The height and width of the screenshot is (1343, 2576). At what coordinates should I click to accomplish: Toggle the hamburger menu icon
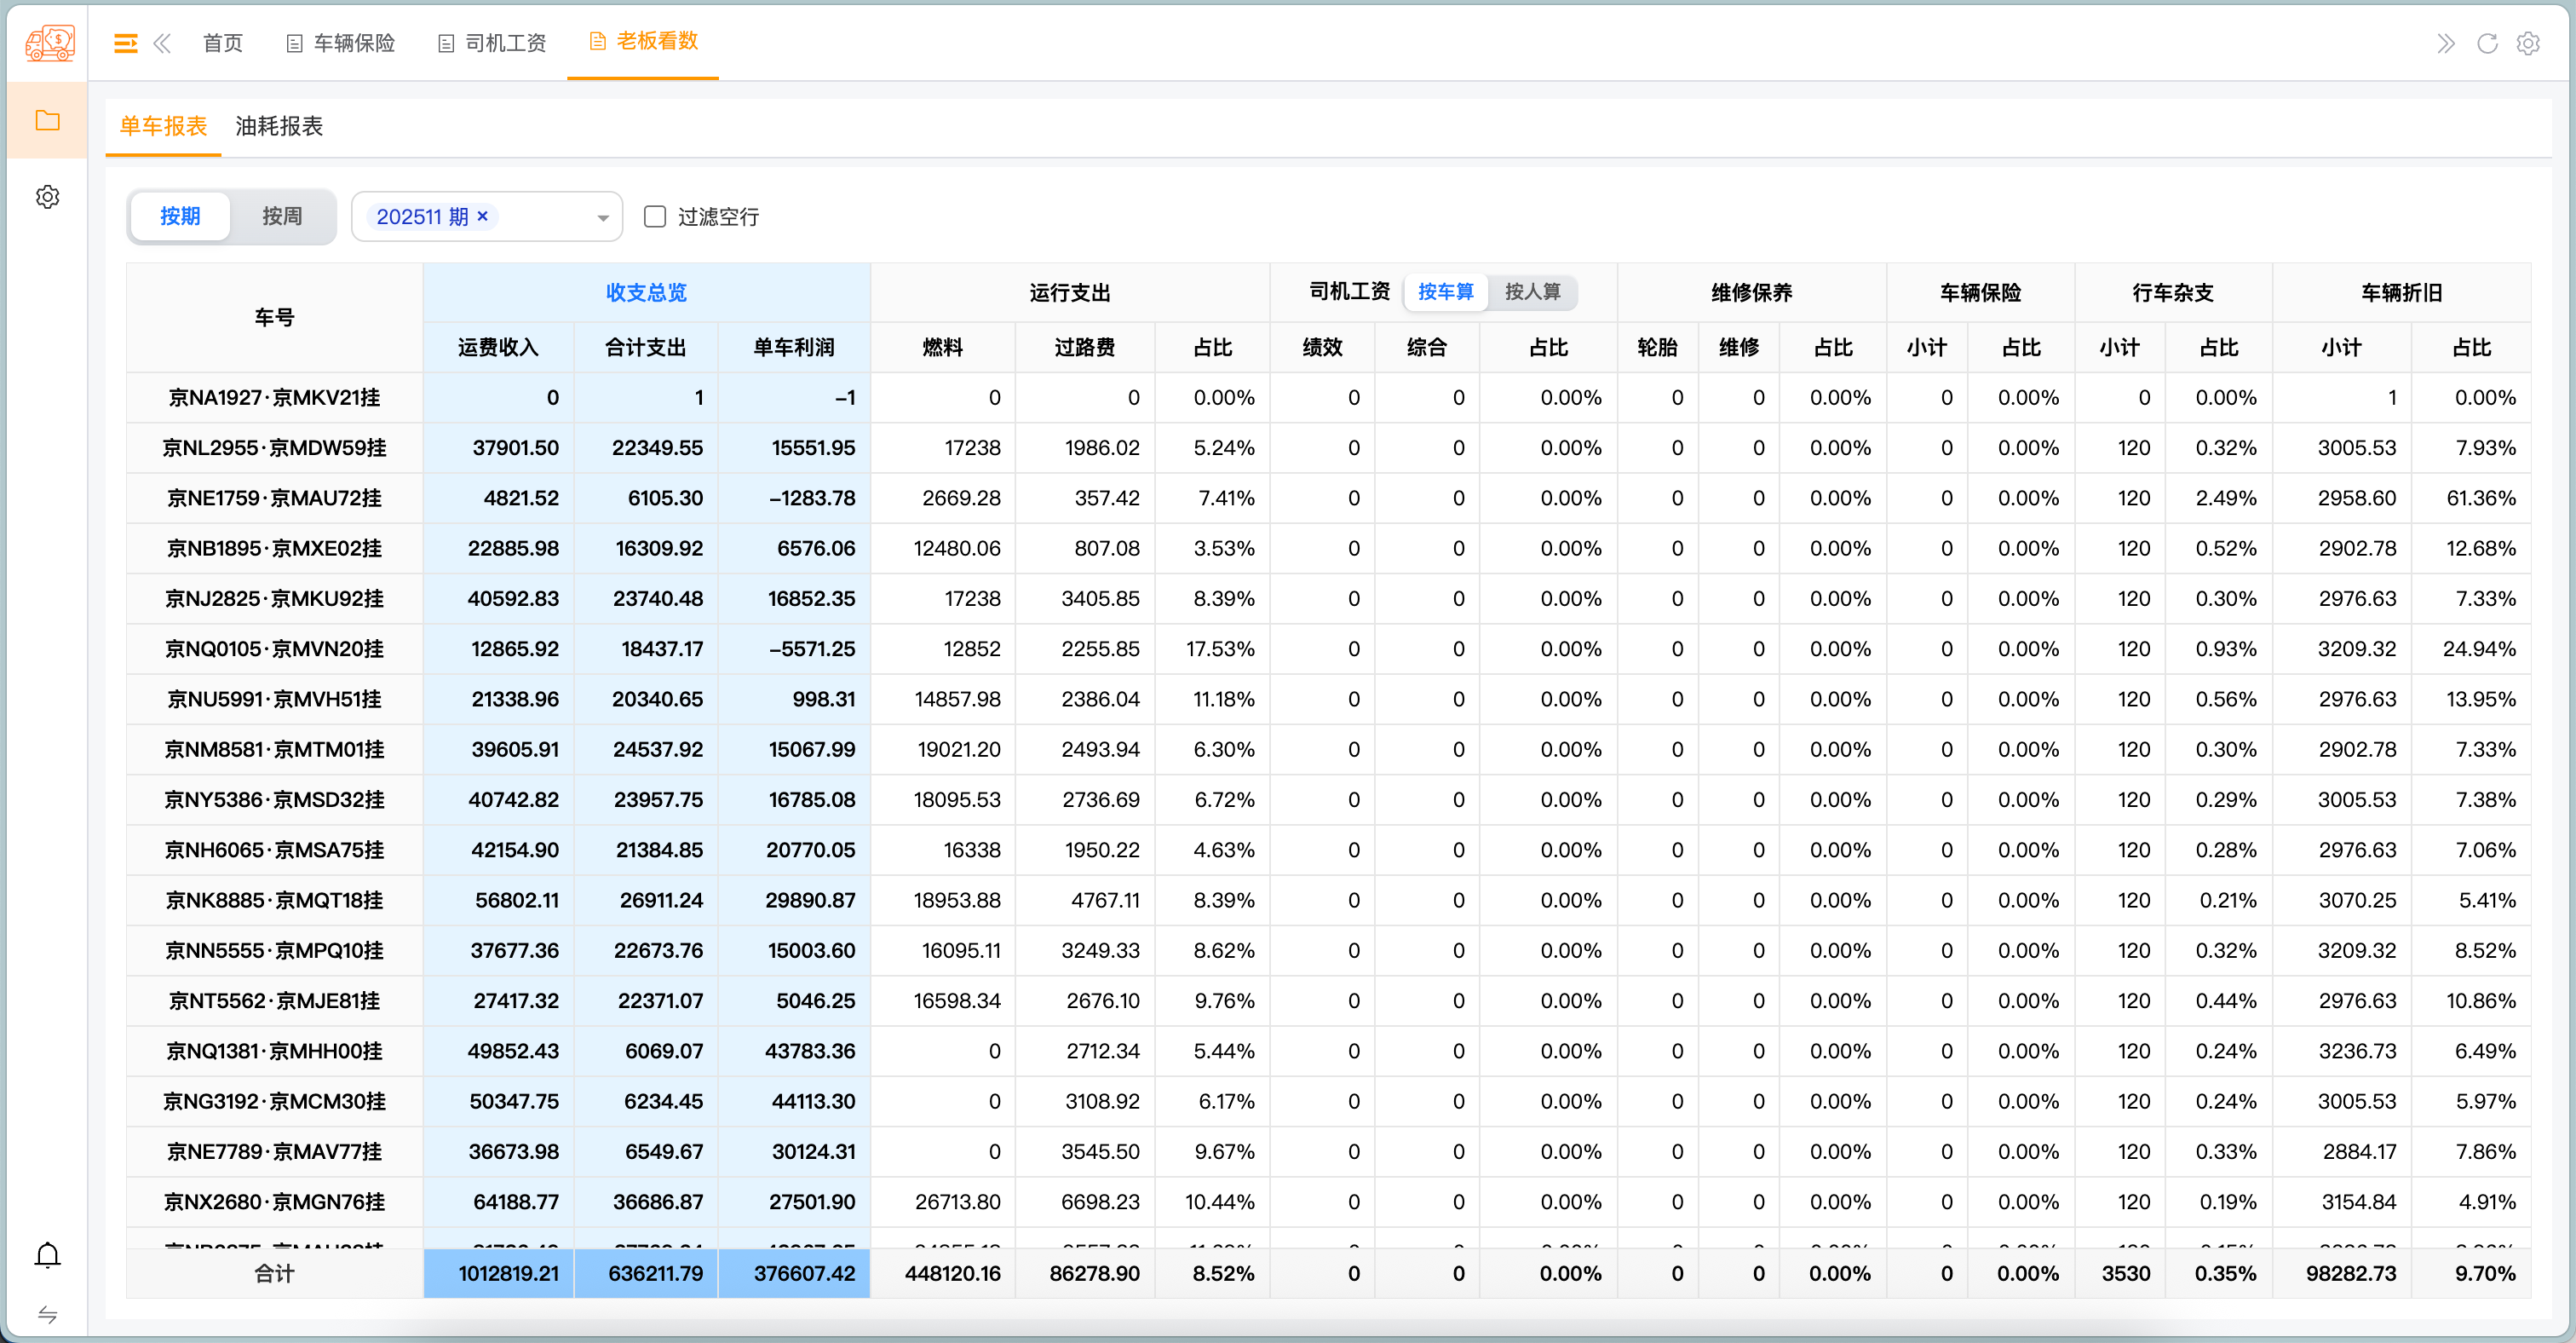(125, 43)
